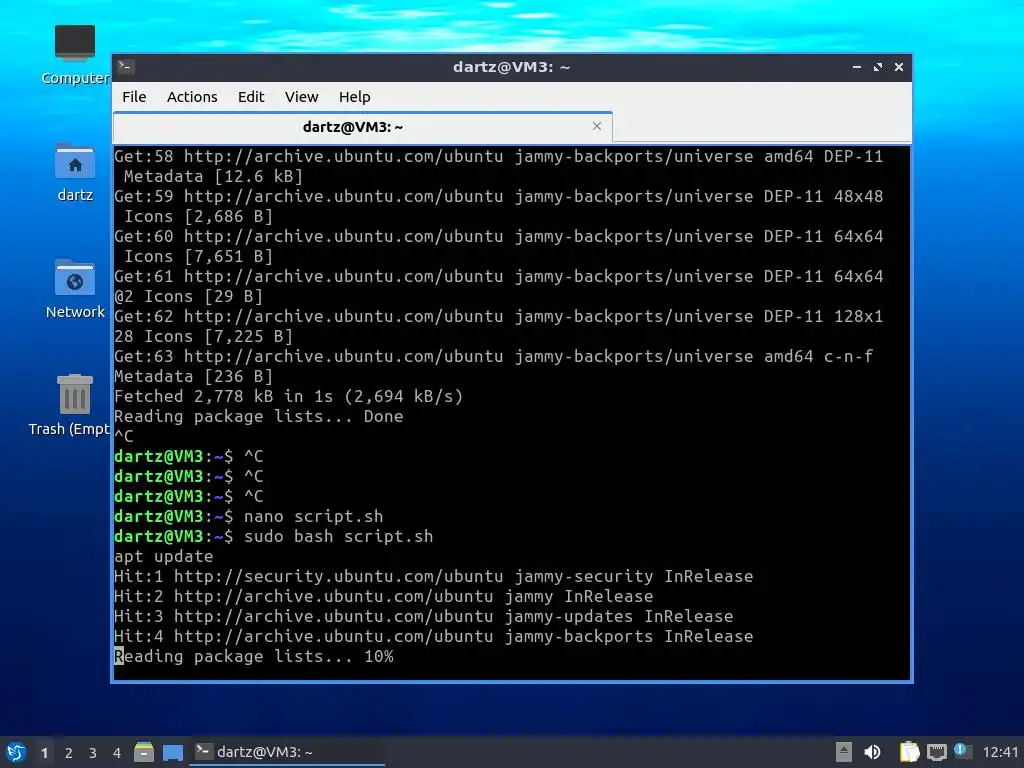The width and height of the screenshot is (1024, 768).
Task: Open the View menu
Action: pos(301,97)
